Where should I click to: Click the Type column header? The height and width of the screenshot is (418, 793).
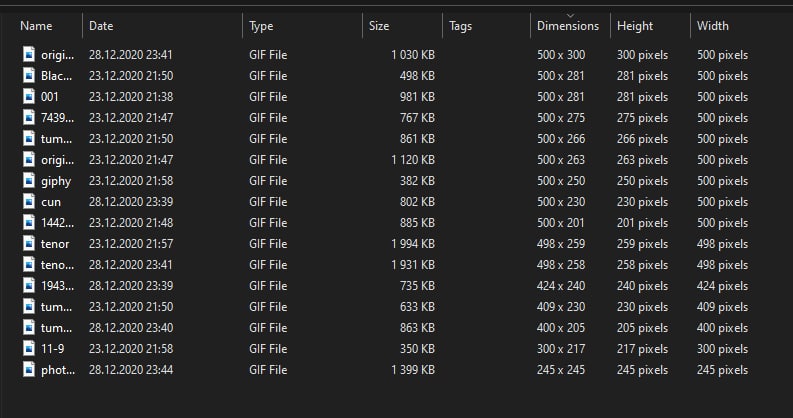pyautogui.click(x=261, y=25)
